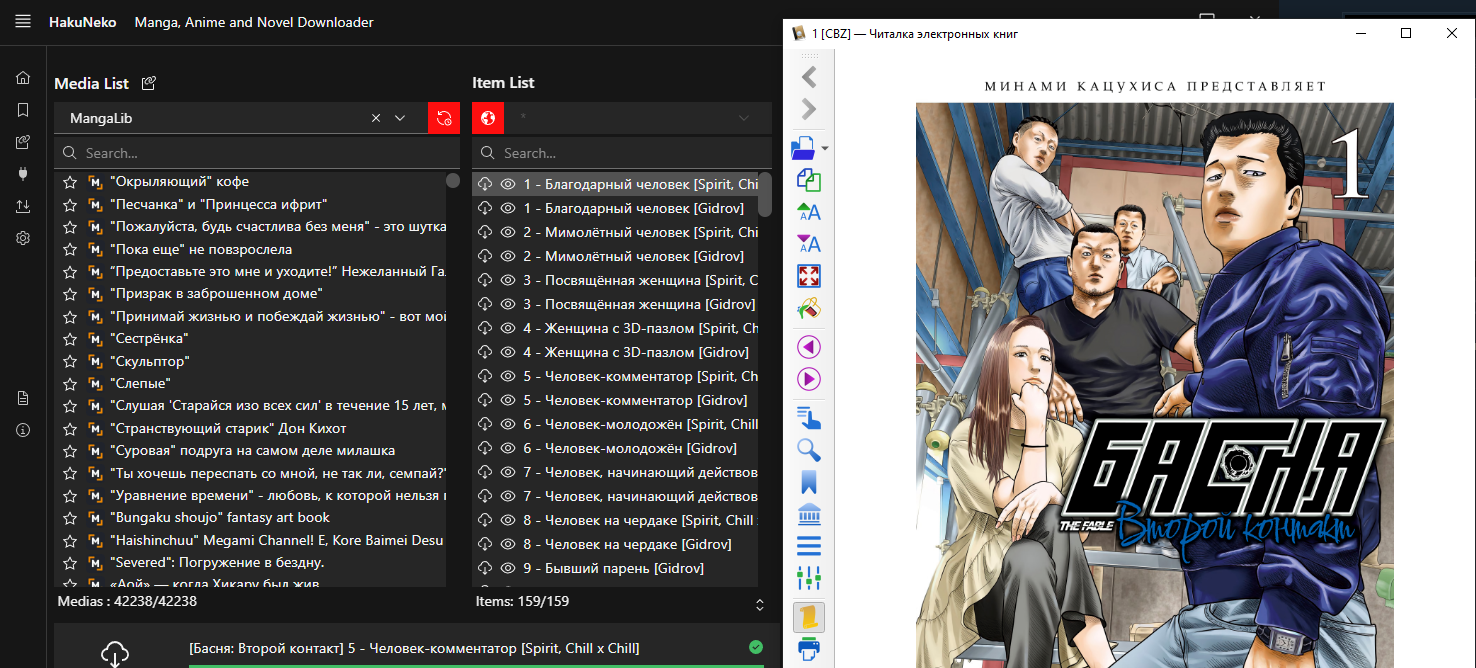Go to next page in reader

click(809, 379)
